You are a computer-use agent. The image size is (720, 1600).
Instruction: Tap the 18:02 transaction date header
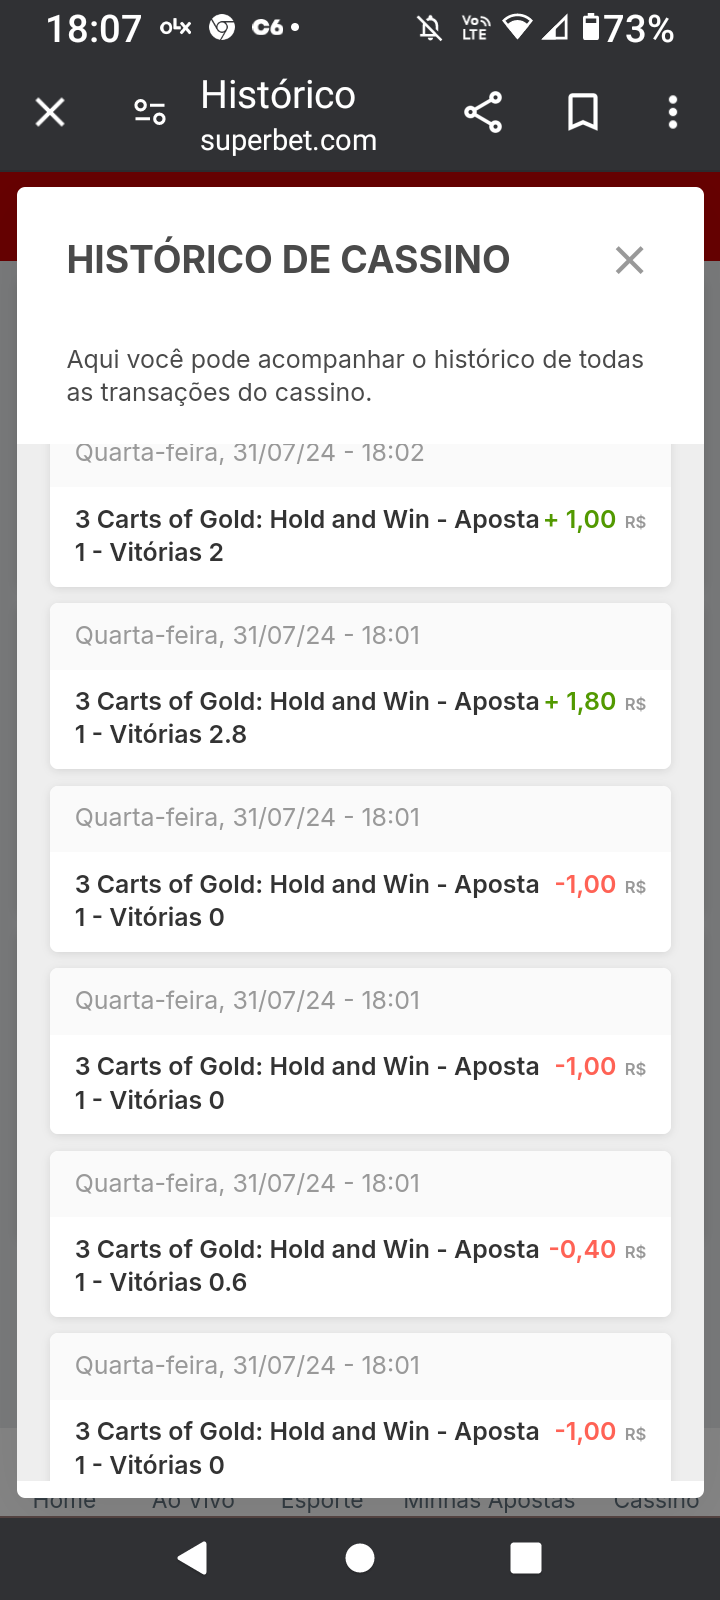point(250,454)
